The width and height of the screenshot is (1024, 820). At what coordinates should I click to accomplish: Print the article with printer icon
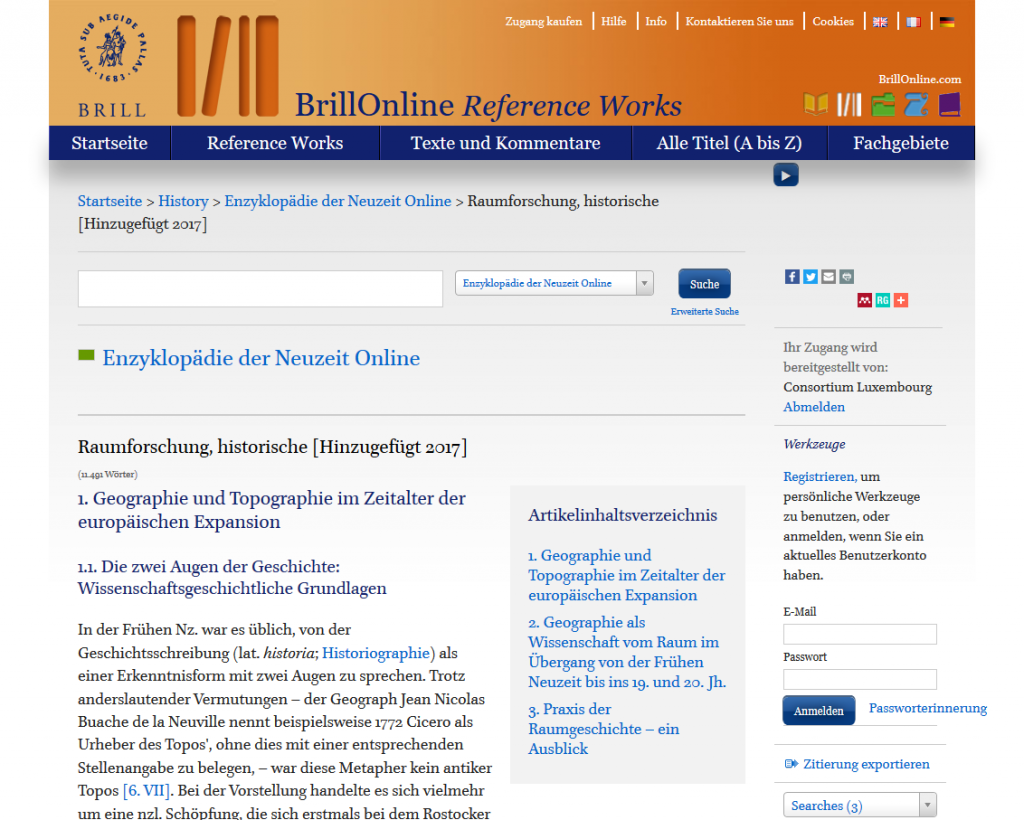(847, 277)
